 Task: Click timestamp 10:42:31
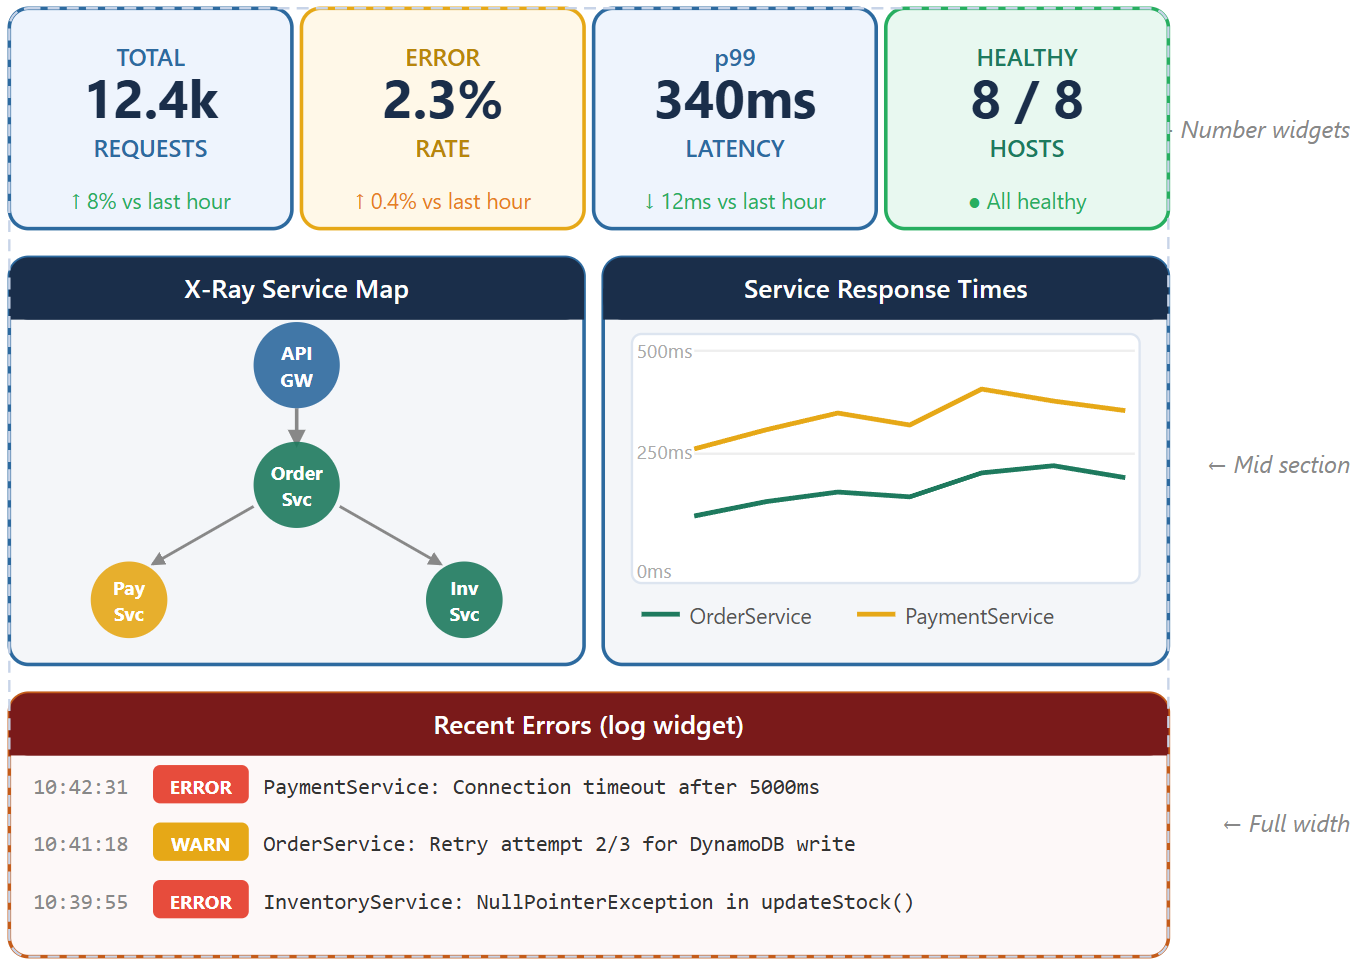tap(81, 787)
